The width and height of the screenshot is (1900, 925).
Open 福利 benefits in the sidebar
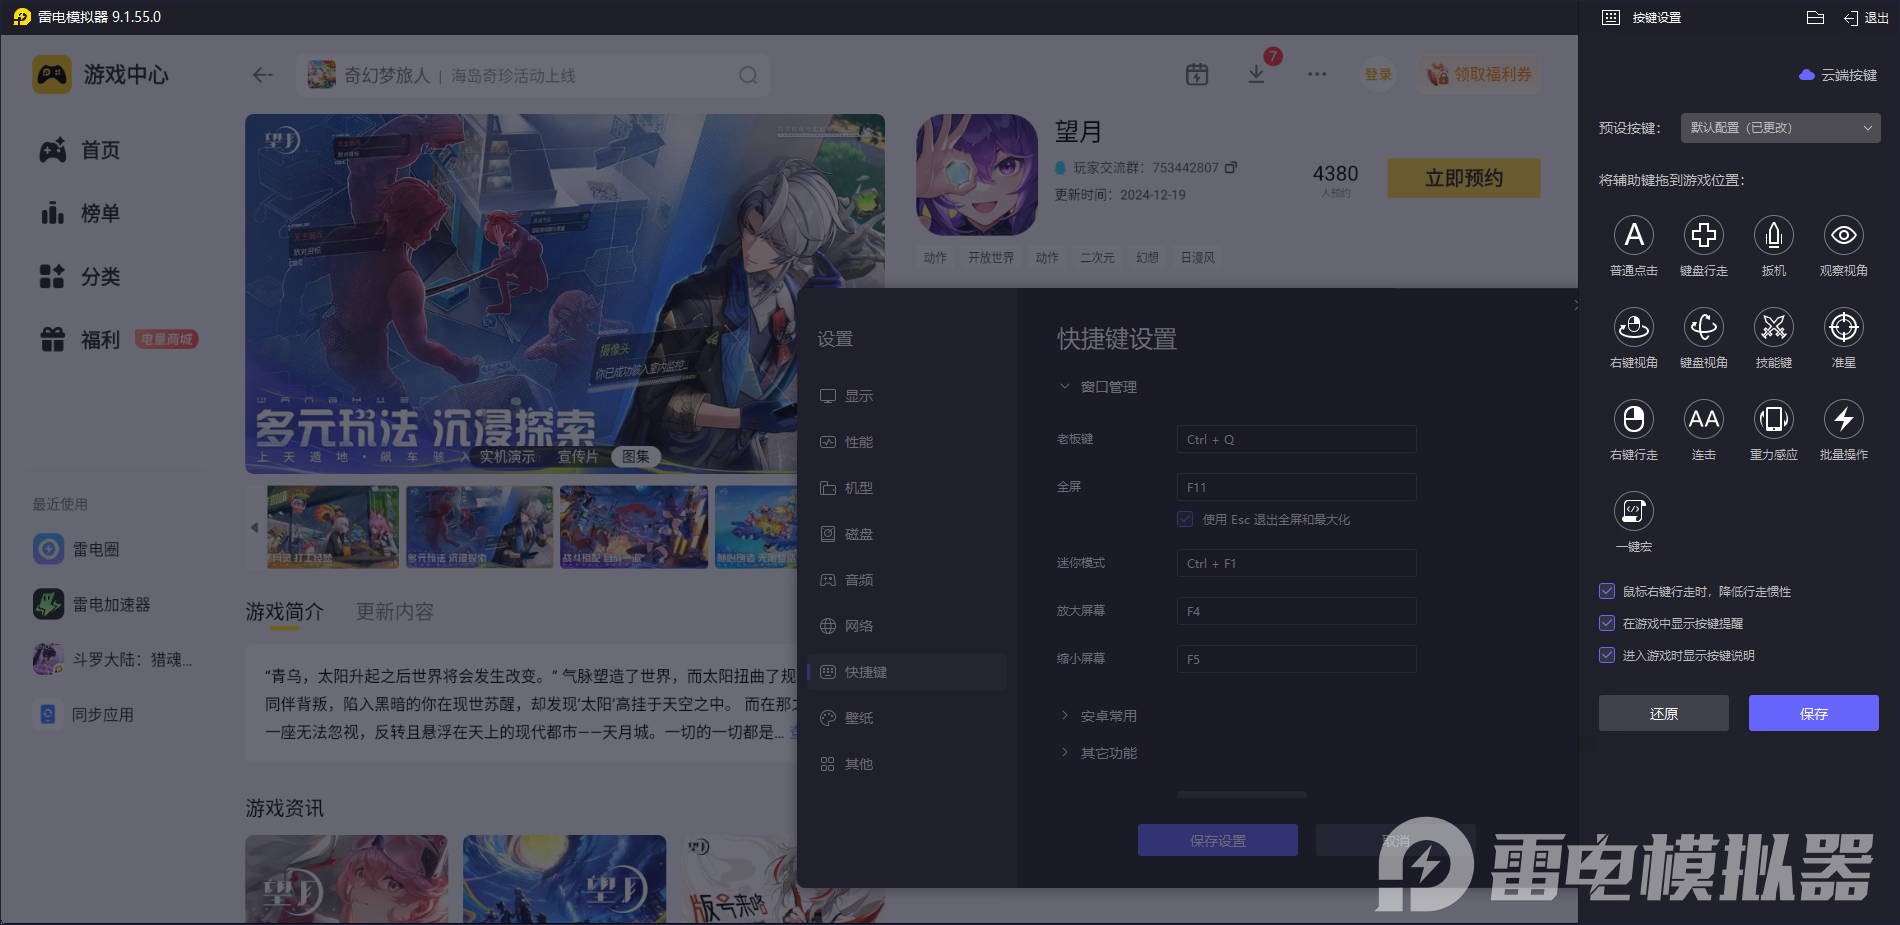click(x=80, y=340)
